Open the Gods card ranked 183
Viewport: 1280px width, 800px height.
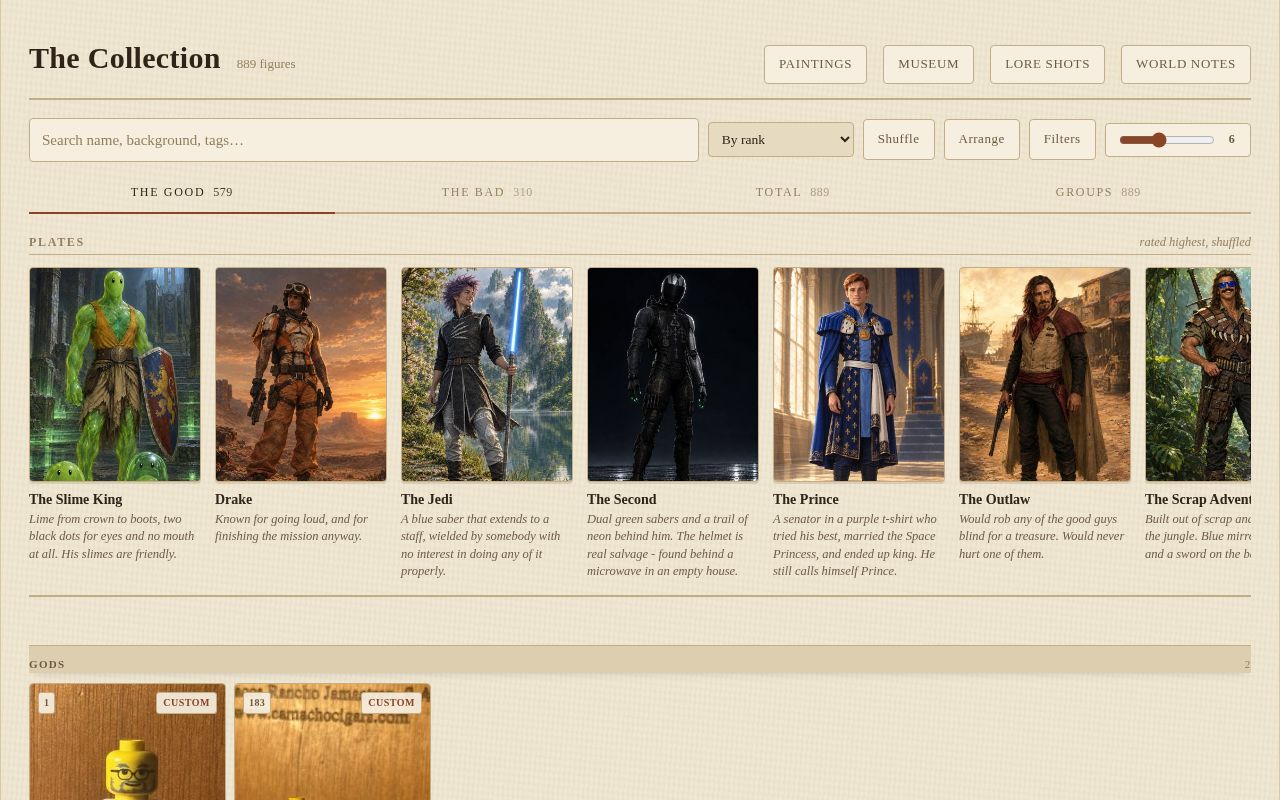click(x=332, y=742)
